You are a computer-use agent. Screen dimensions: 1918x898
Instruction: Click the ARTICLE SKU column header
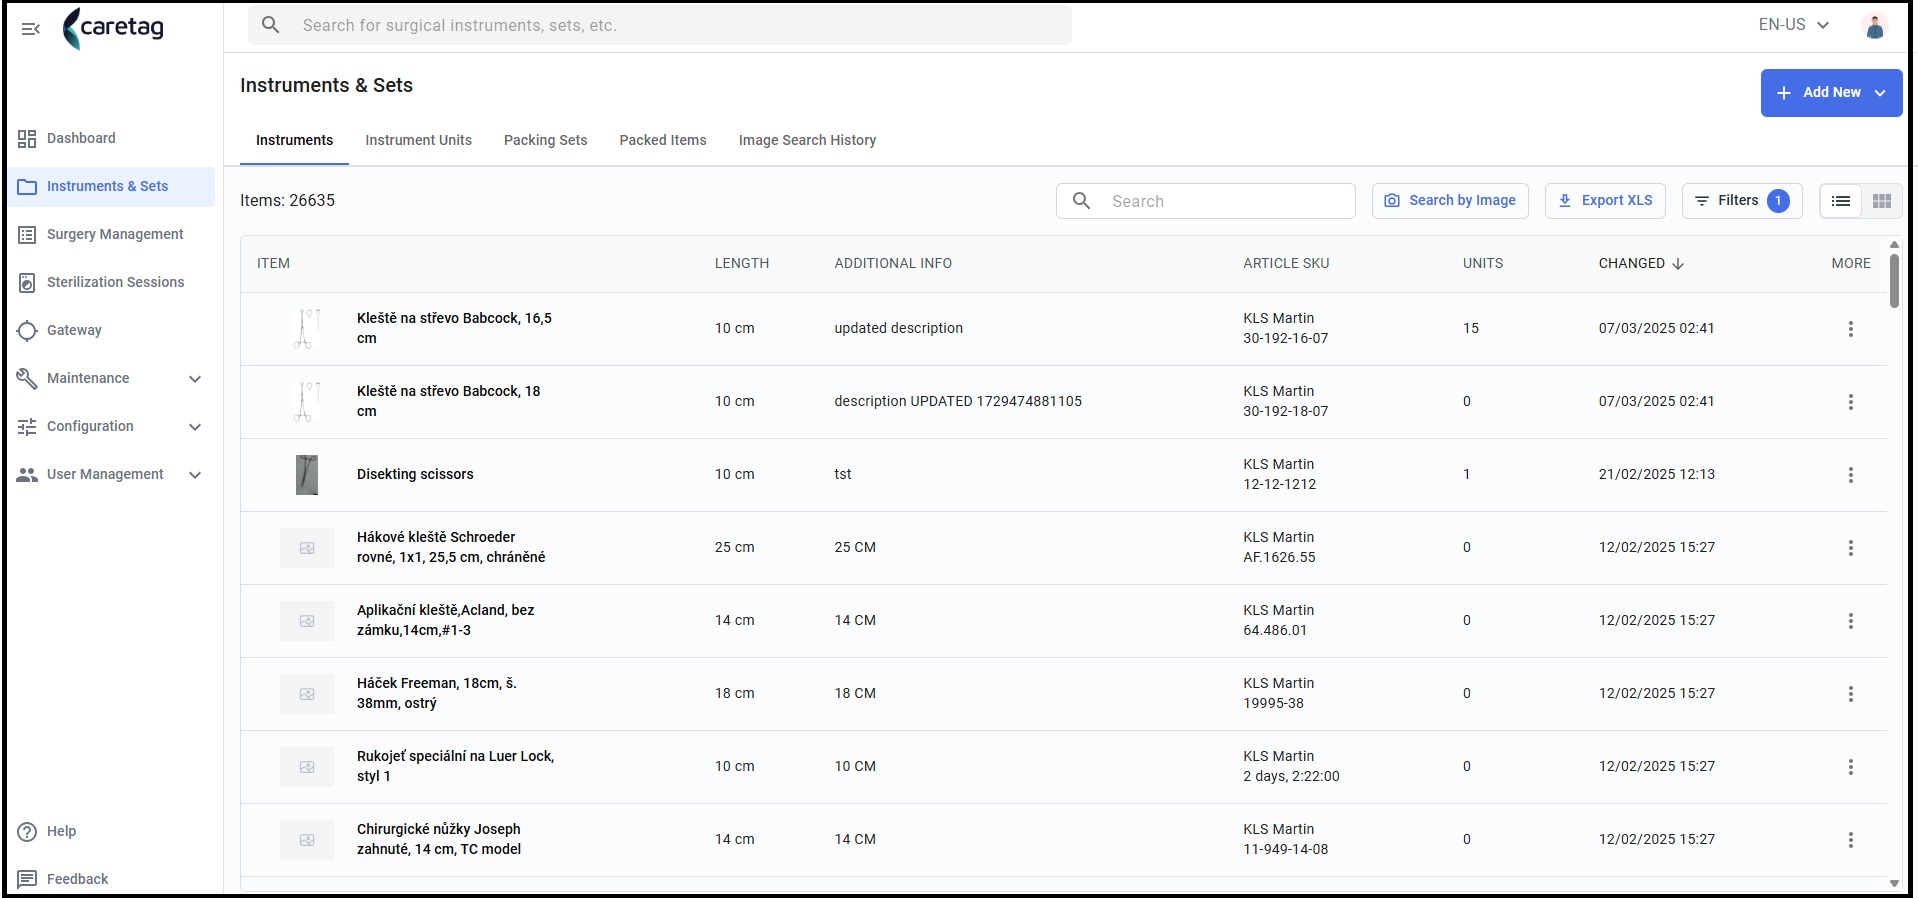coord(1286,264)
